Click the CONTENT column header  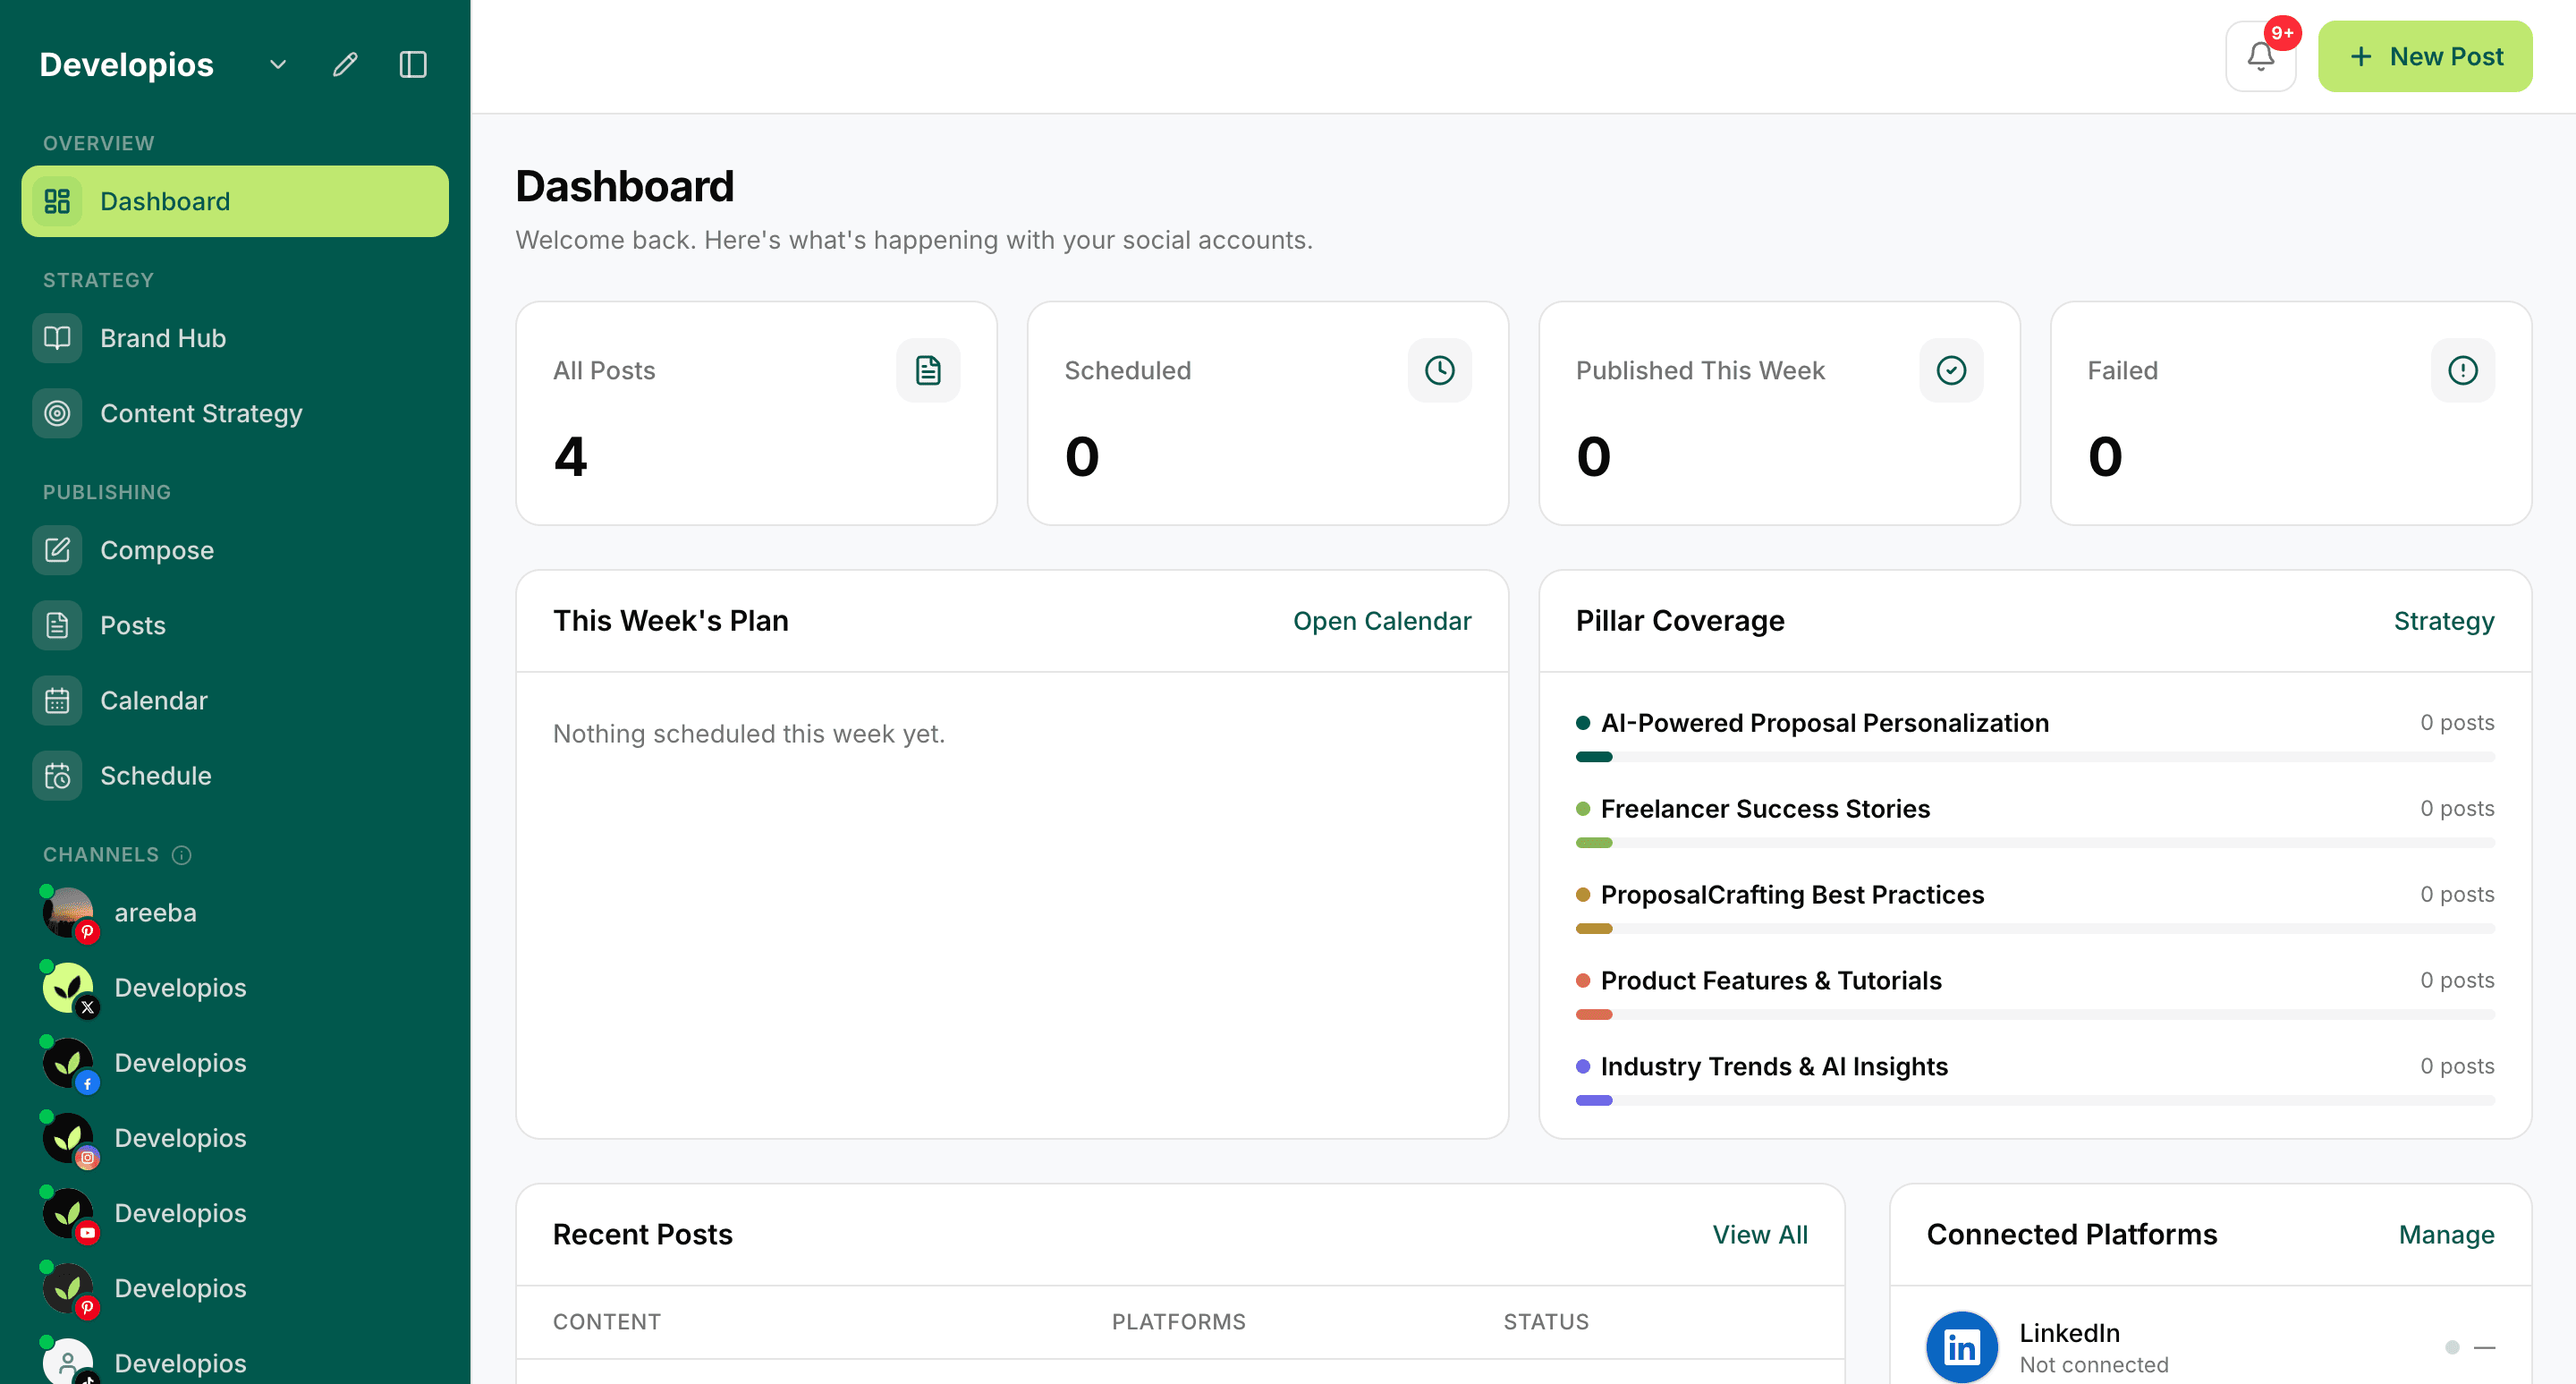pos(606,1322)
